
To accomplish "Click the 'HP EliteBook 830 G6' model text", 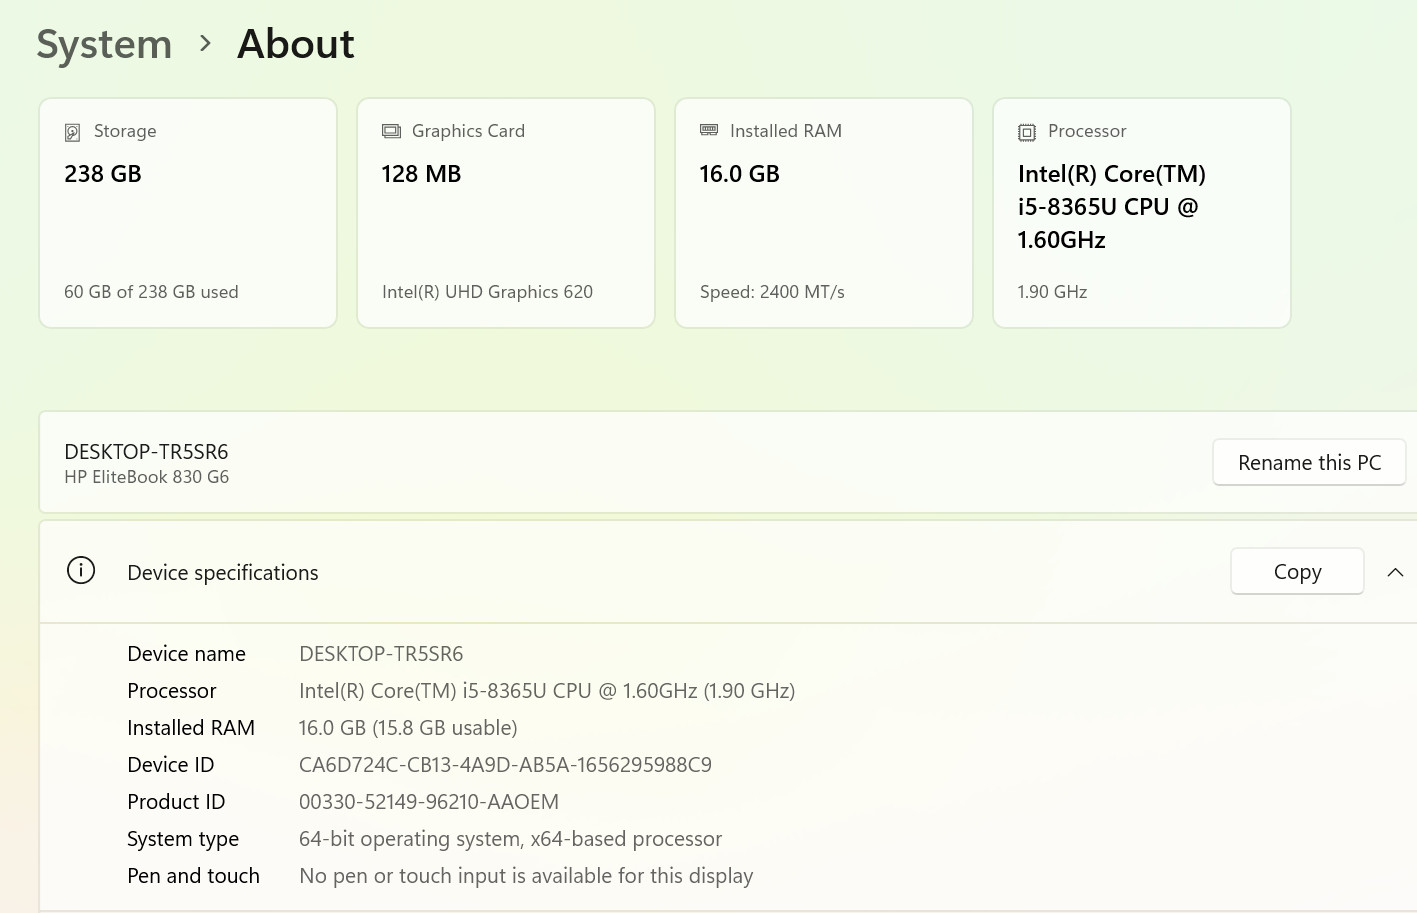I will click(x=147, y=477).
